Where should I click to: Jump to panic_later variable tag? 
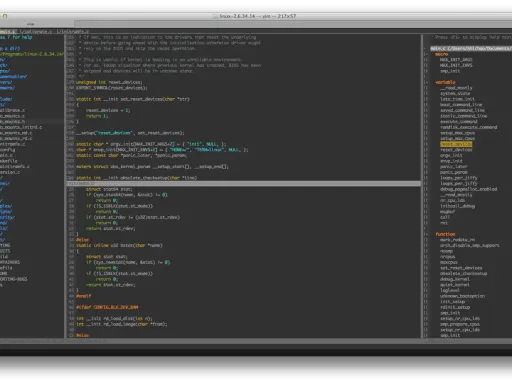pos(454,166)
